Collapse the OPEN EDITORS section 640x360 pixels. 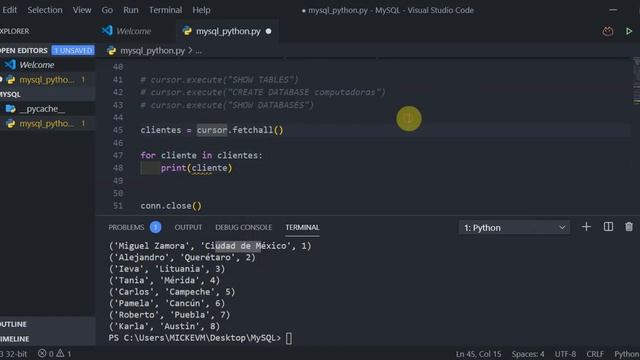coord(24,50)
